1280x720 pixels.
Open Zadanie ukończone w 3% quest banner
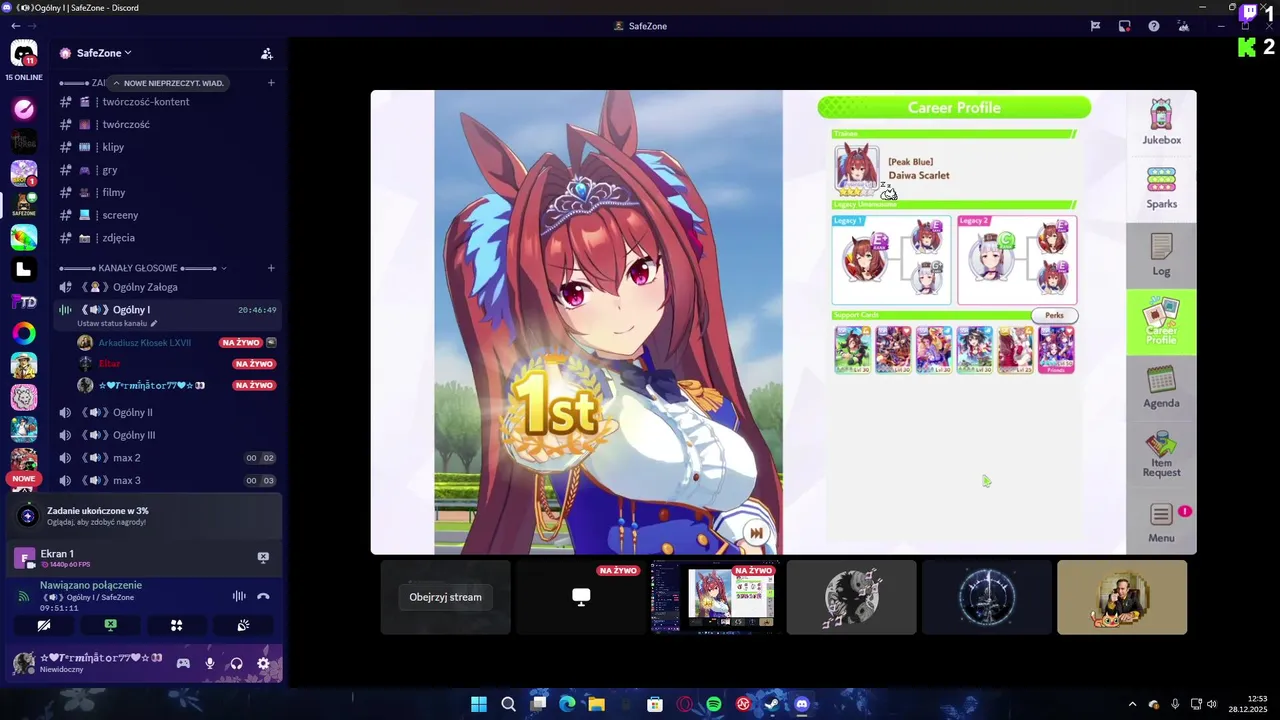[146, 516]
